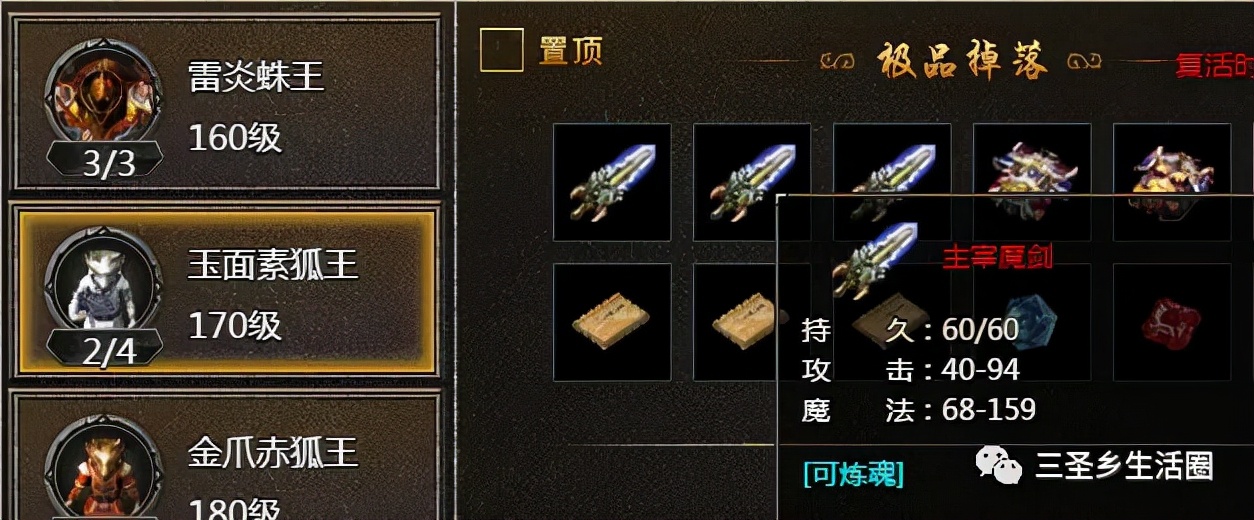The image size is (1254, 520).
Task: Click the 2/4 kill counter badge
Action: [108, 353]
